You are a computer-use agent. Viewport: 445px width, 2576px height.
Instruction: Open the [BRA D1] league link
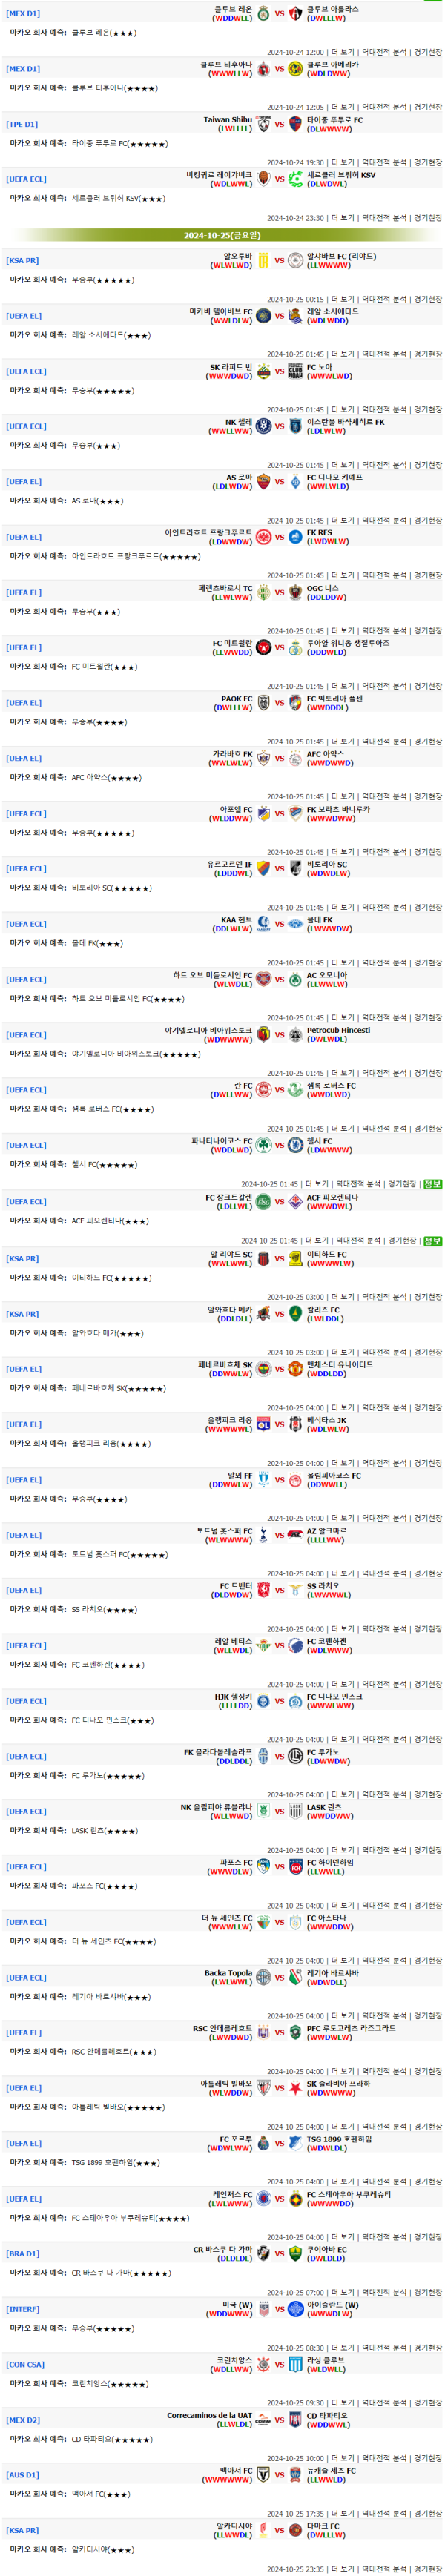click(23, 2254)
